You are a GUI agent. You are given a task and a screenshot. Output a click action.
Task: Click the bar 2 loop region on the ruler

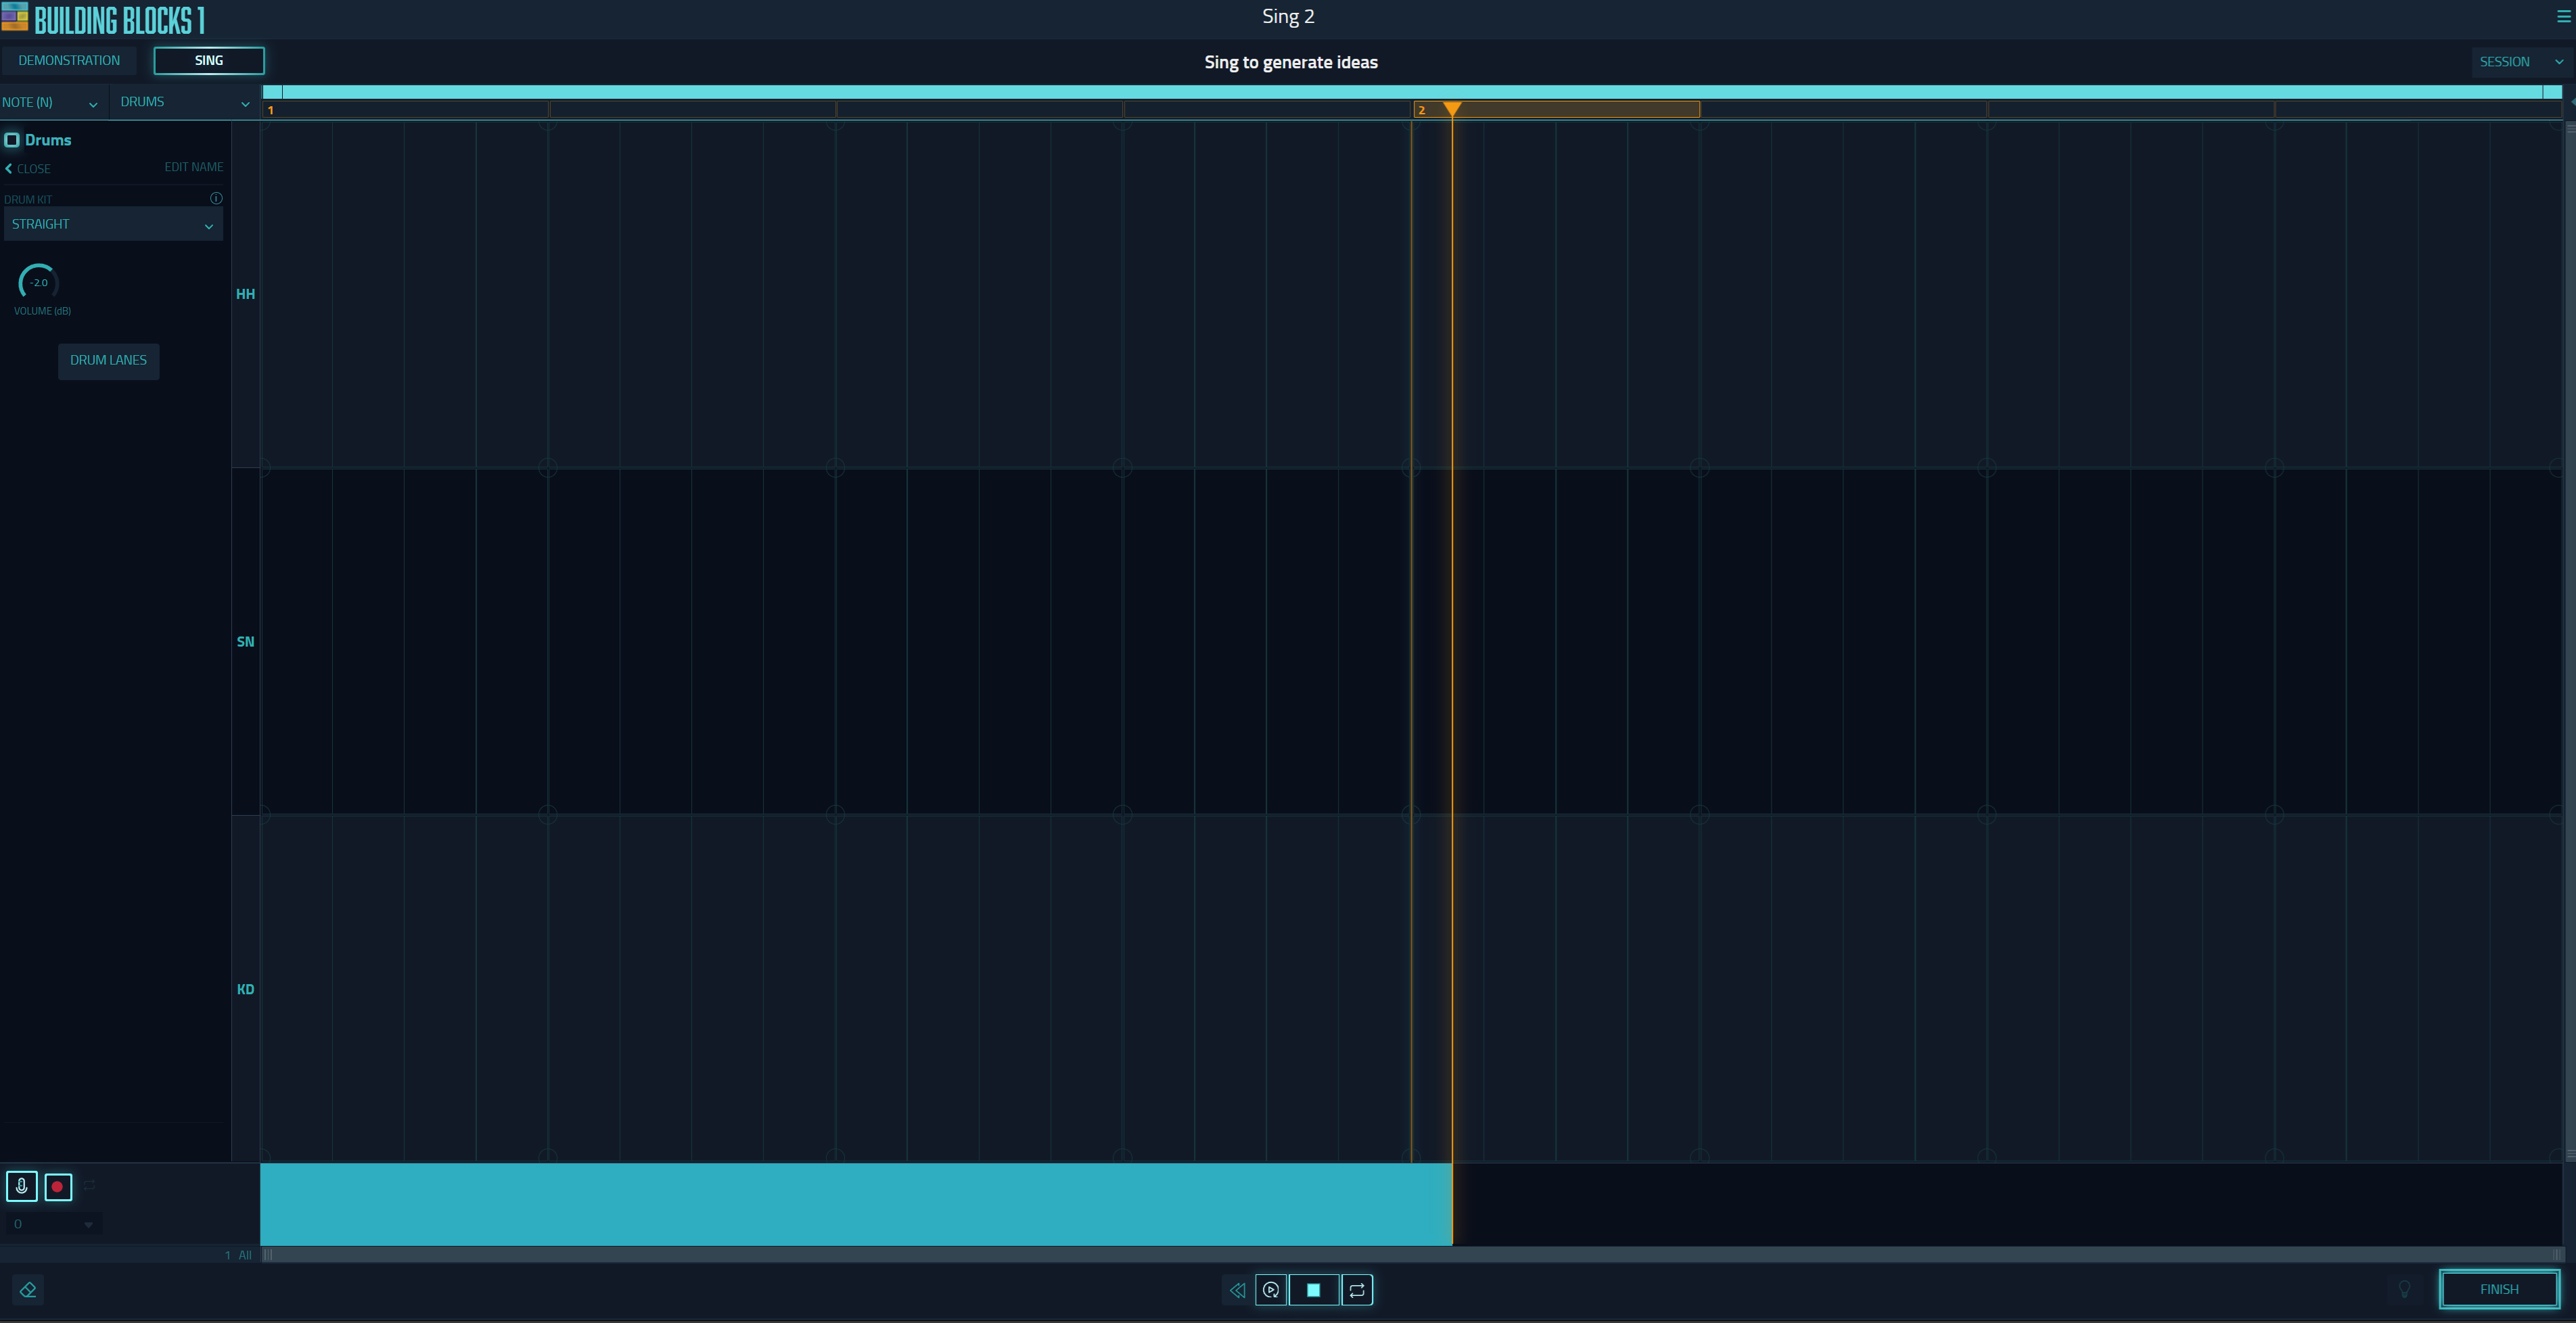coord(1556,110)
